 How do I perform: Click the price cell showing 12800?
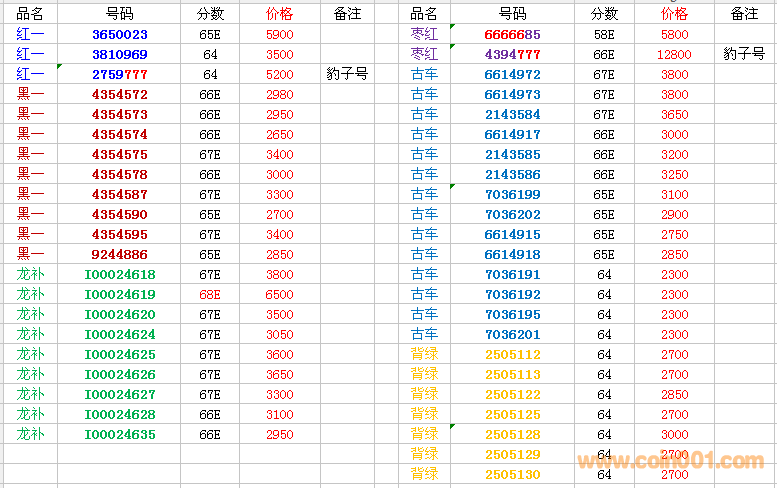[x=674, y=54]
